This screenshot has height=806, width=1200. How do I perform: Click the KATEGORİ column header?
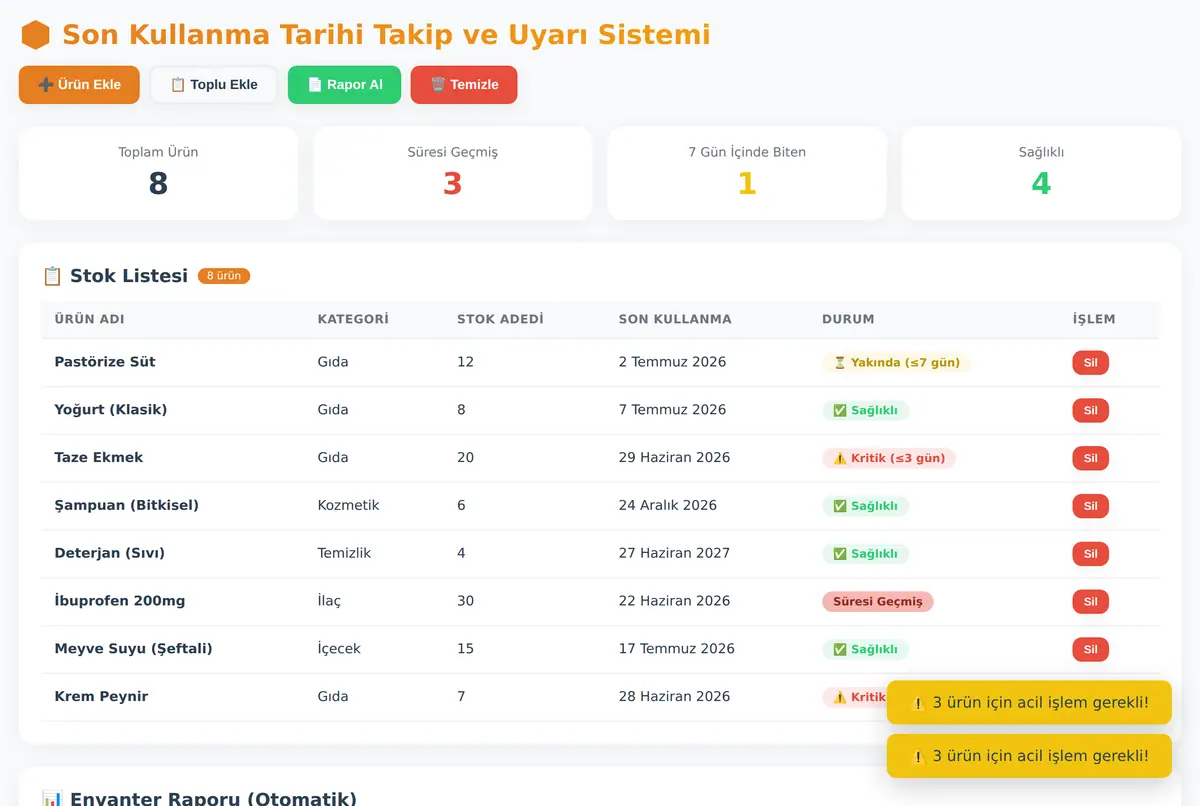tap(353, 319)
